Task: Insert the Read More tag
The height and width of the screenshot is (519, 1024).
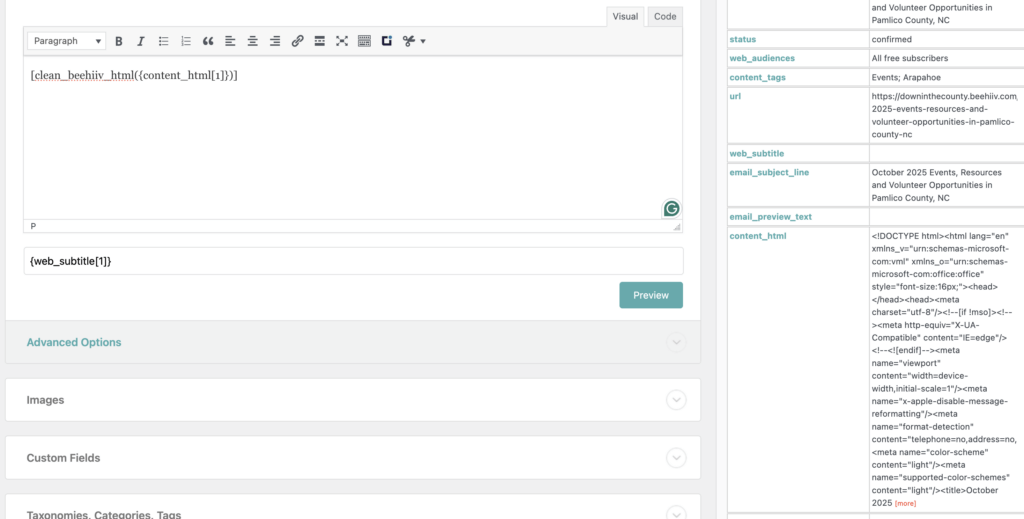Action: click(x=319, y=41)
